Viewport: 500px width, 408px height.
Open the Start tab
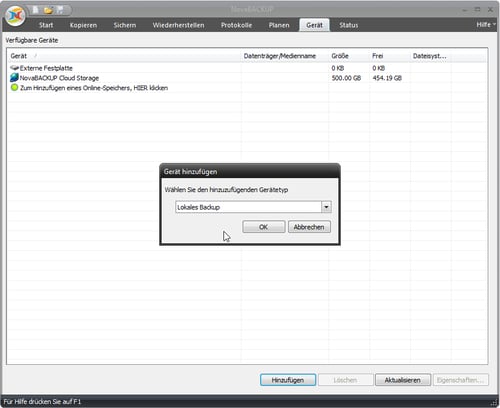46,25
